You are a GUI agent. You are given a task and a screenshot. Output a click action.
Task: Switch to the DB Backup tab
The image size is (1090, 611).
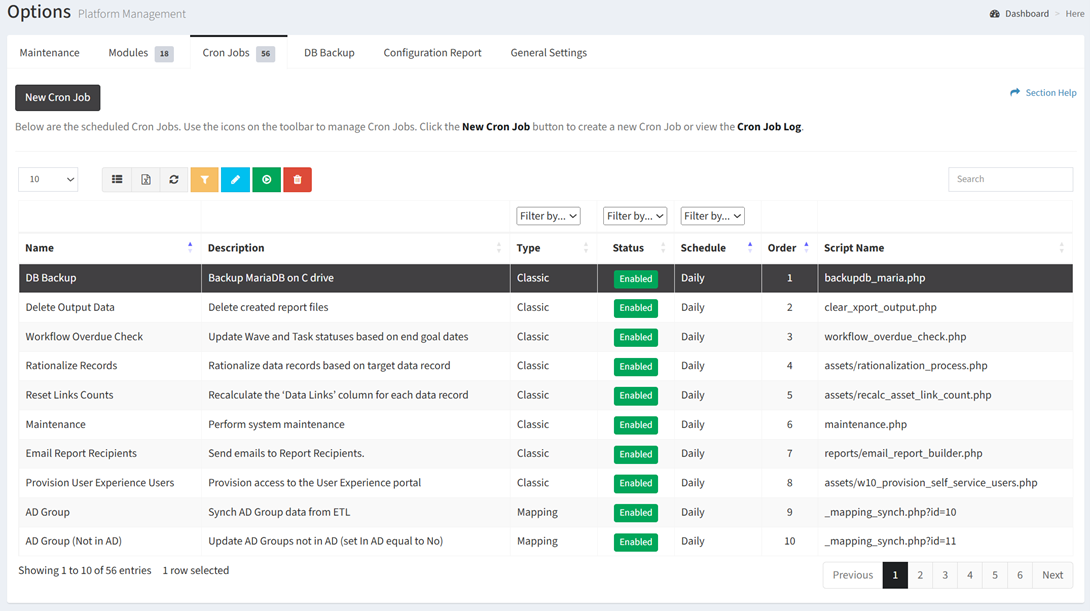329,53
